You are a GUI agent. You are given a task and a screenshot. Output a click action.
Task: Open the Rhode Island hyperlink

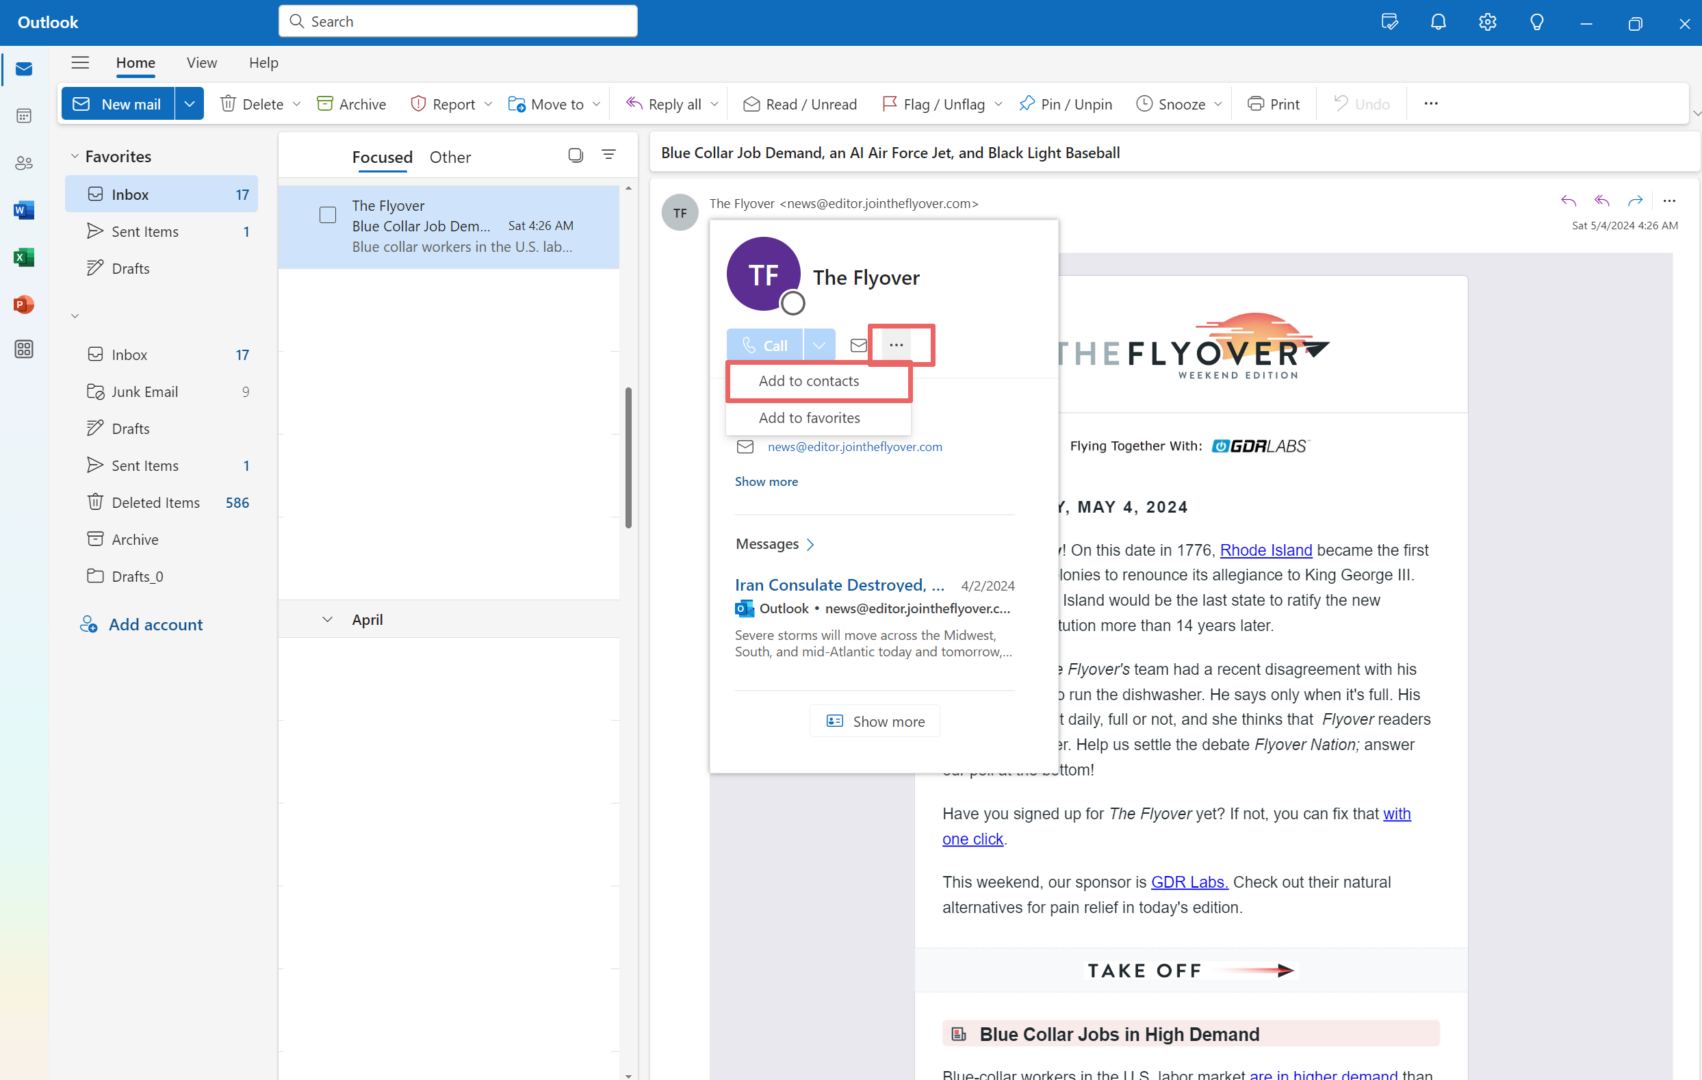[1266, 550]
